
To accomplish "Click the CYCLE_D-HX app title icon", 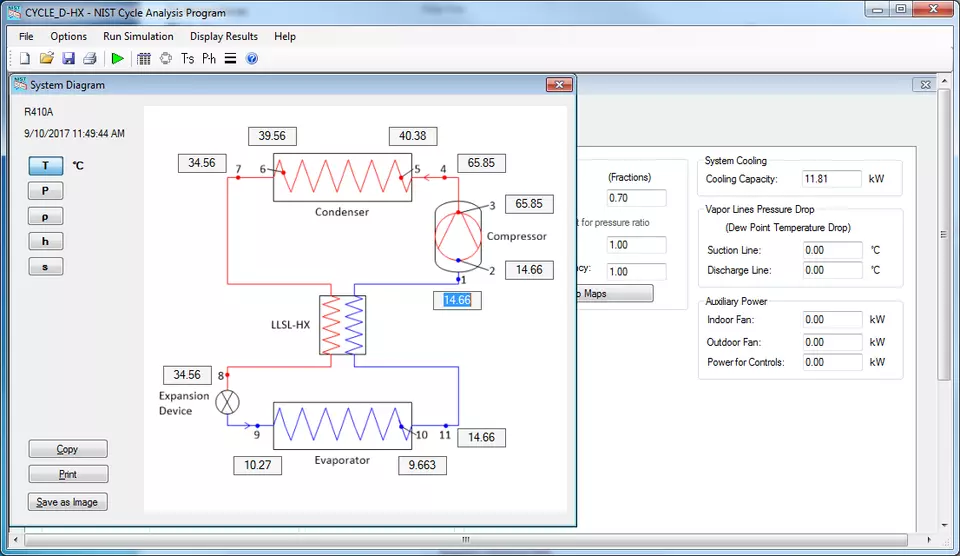I will (15, 12).
